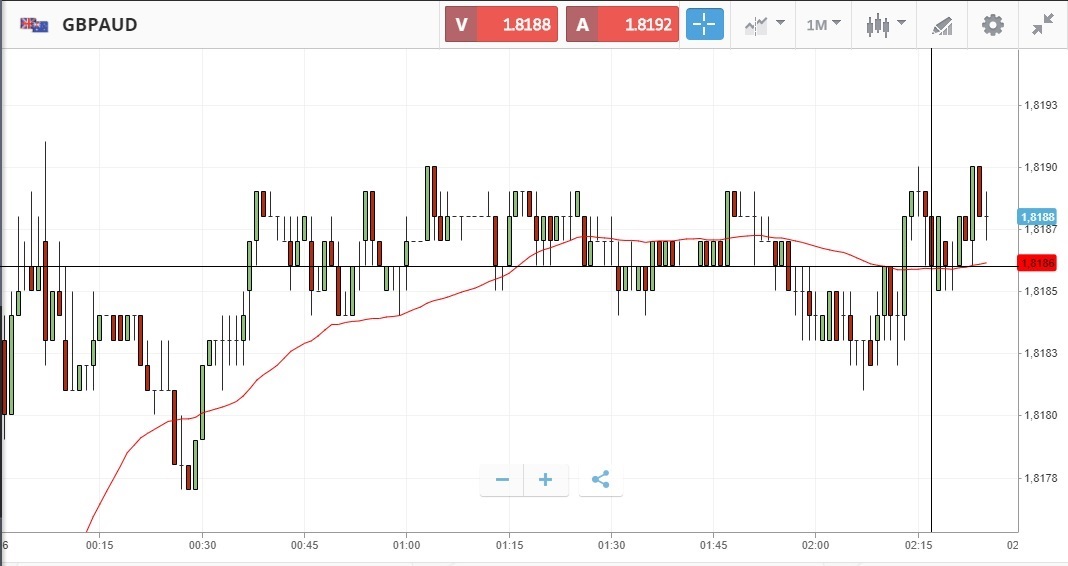This screenshot has width=1068, height=566.
Task: Expand the 1M timeframe dropdown
Action: click(824, 25)
